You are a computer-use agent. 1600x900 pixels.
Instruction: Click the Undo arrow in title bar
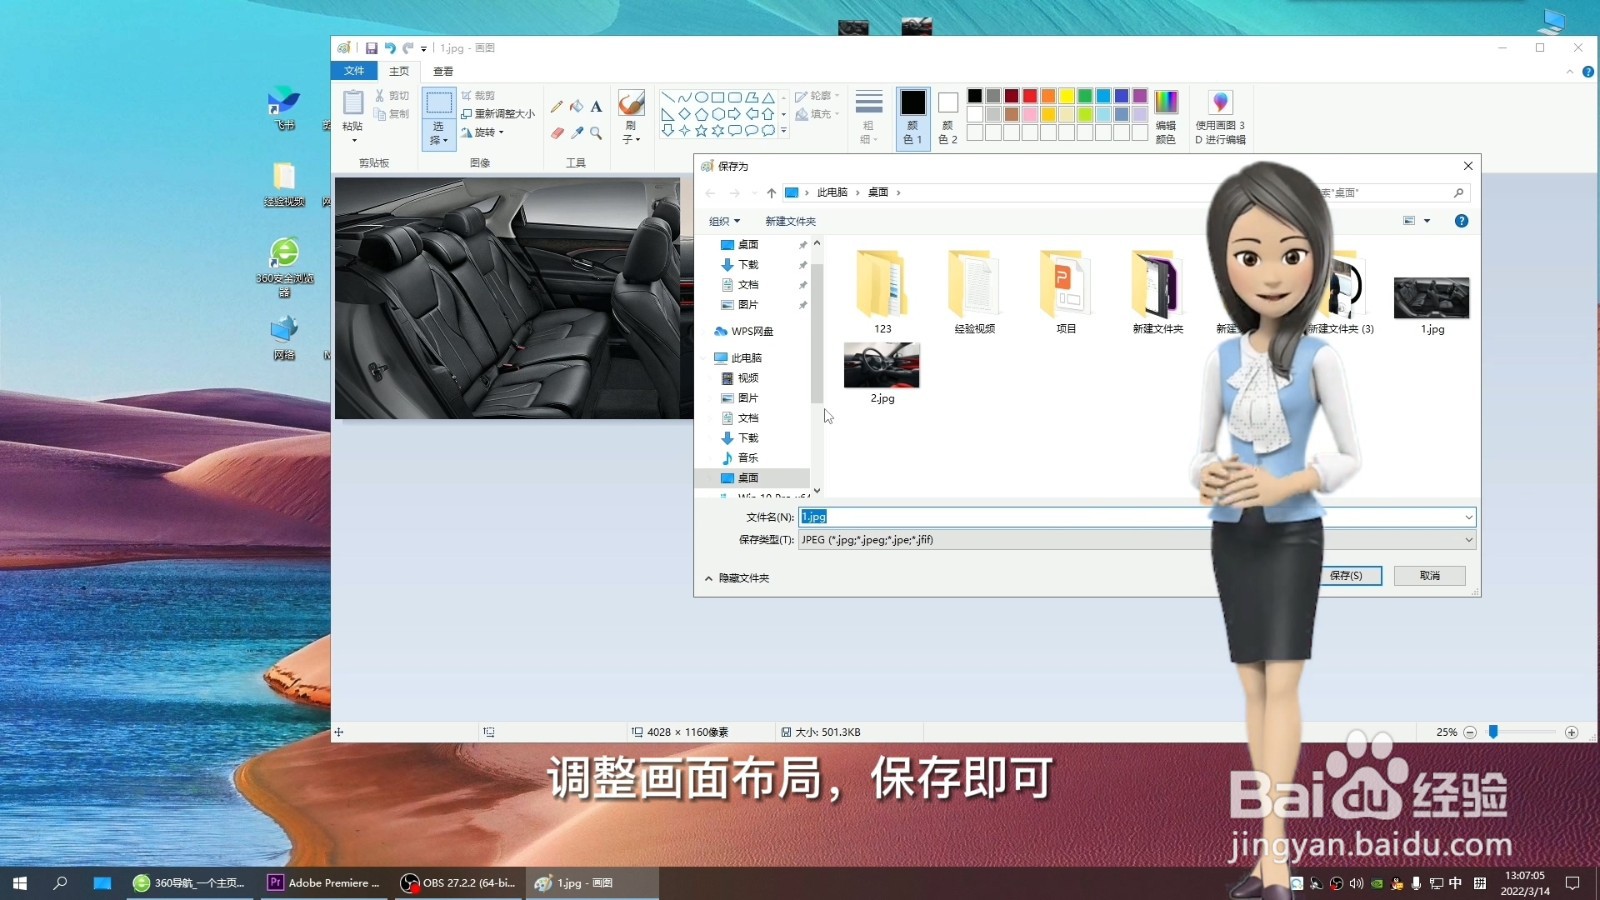pyautogui.click(x=390, y=48)
